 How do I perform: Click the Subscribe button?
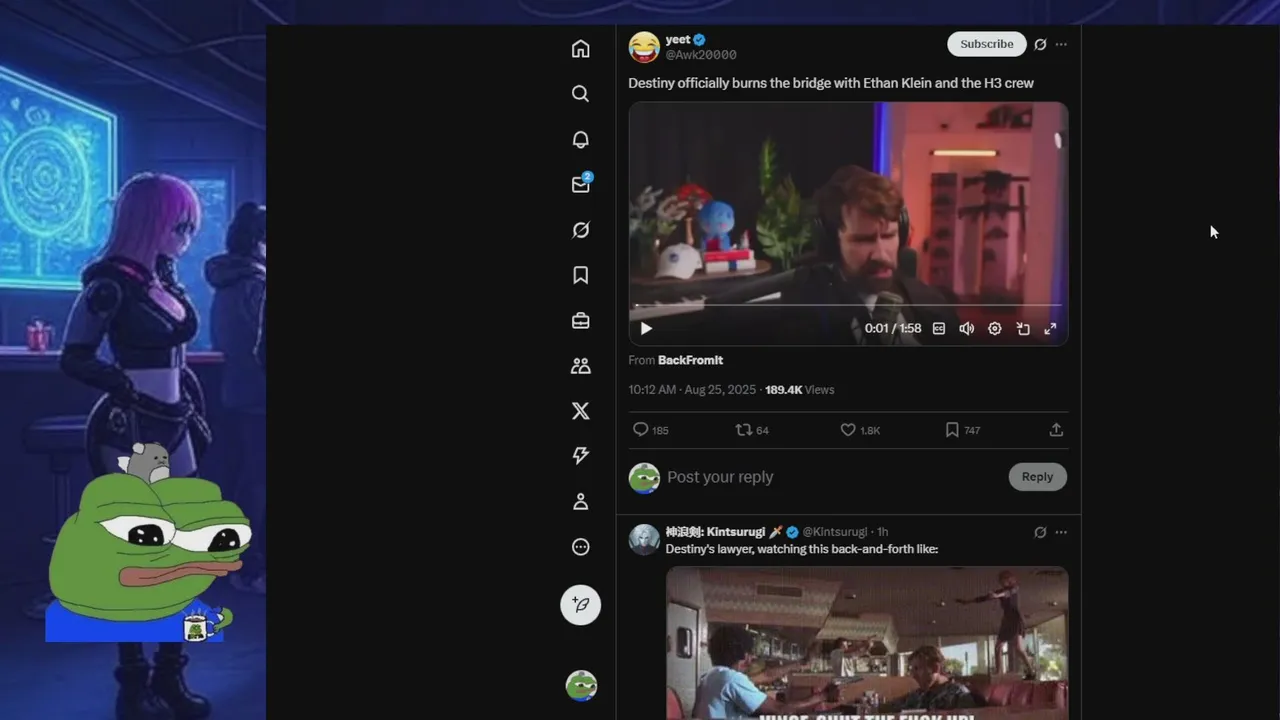(x=986, y=44)
